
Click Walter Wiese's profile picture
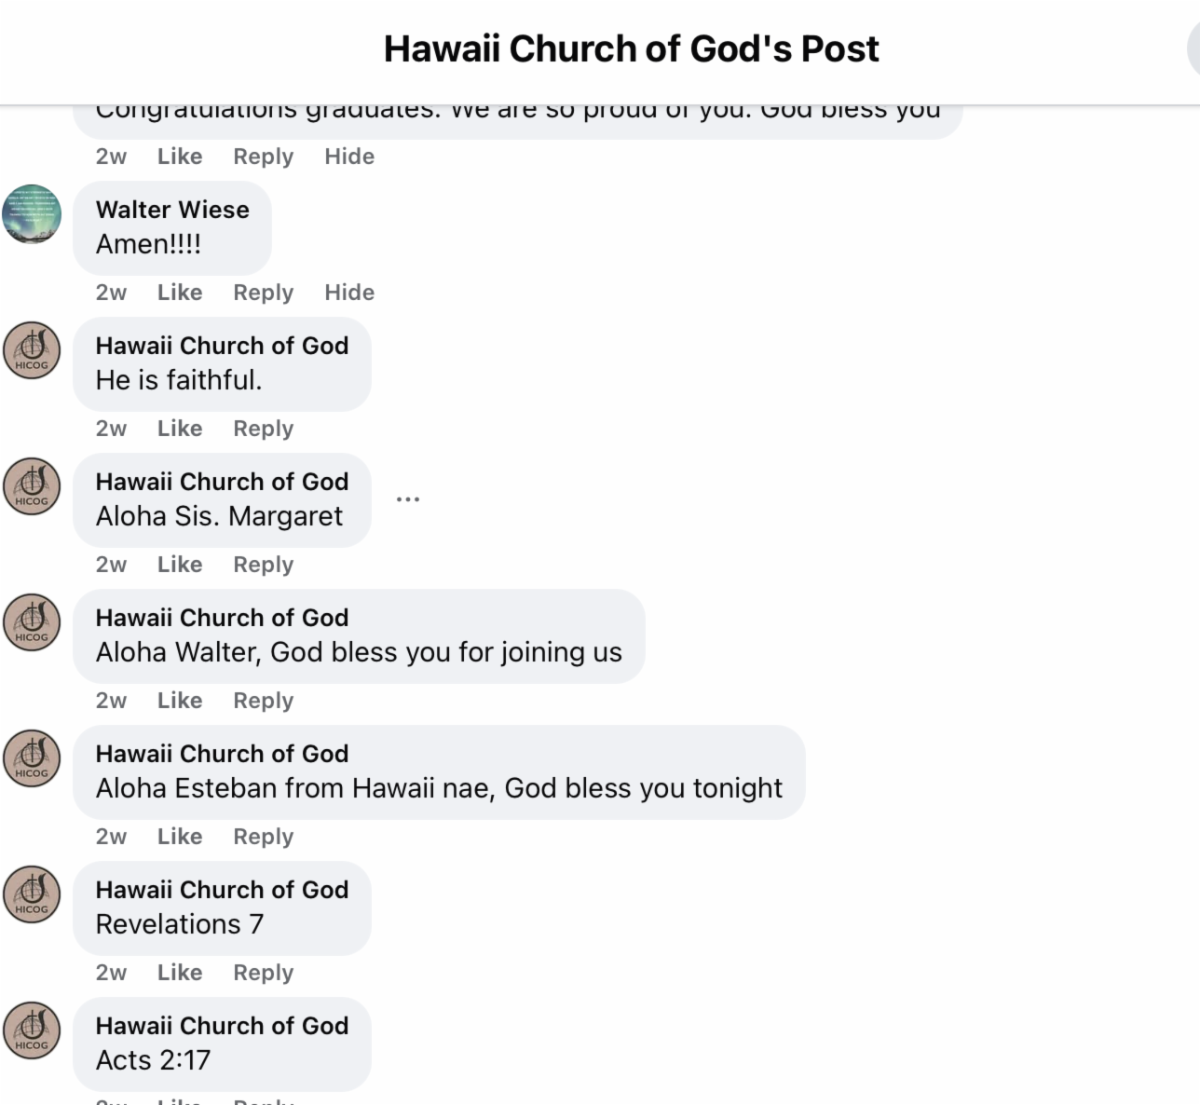click(x=32, y=214)
